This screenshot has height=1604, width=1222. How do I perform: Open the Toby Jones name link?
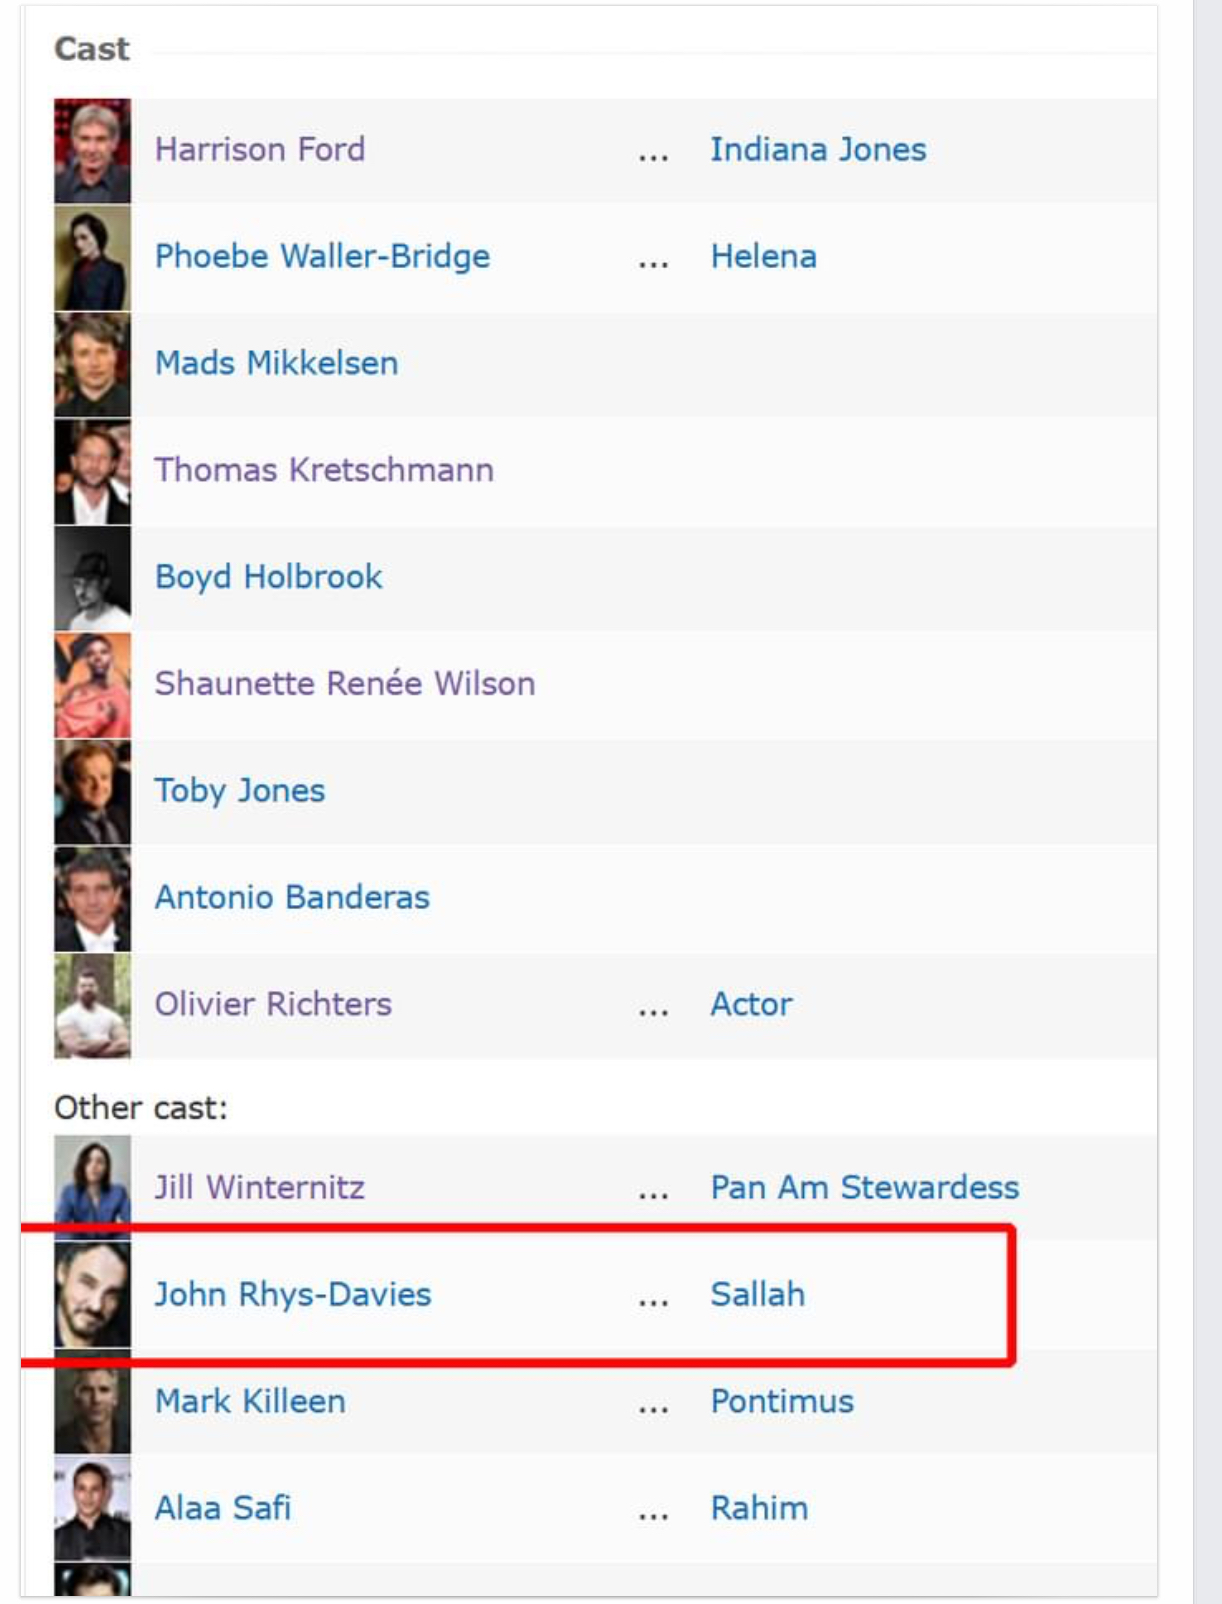pyautogui.click(x=240, y=791)
